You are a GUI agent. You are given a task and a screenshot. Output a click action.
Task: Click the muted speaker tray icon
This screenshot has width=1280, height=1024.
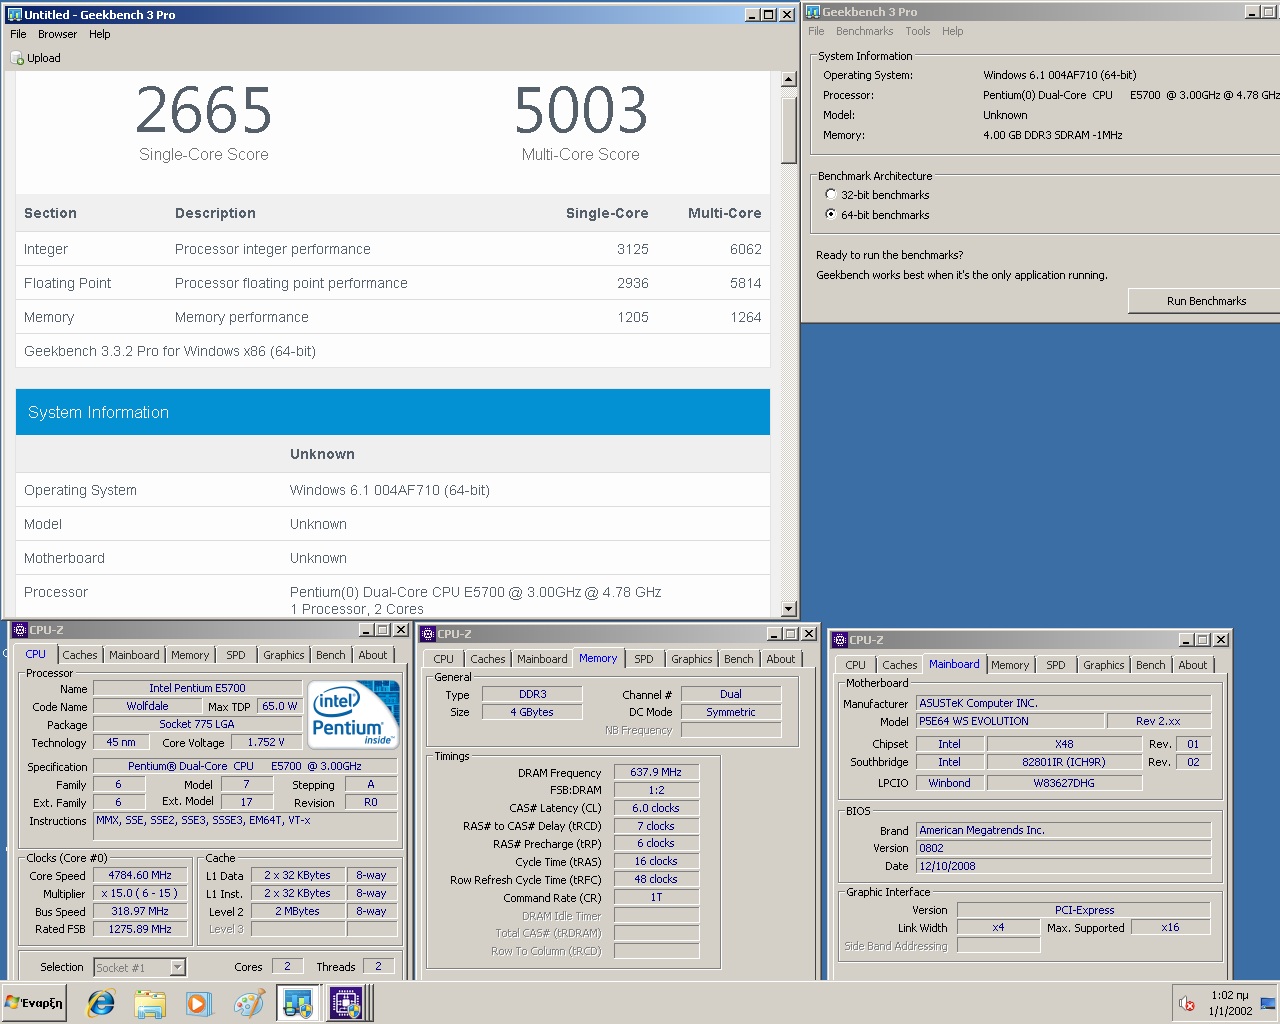tap(1187, 1003)
